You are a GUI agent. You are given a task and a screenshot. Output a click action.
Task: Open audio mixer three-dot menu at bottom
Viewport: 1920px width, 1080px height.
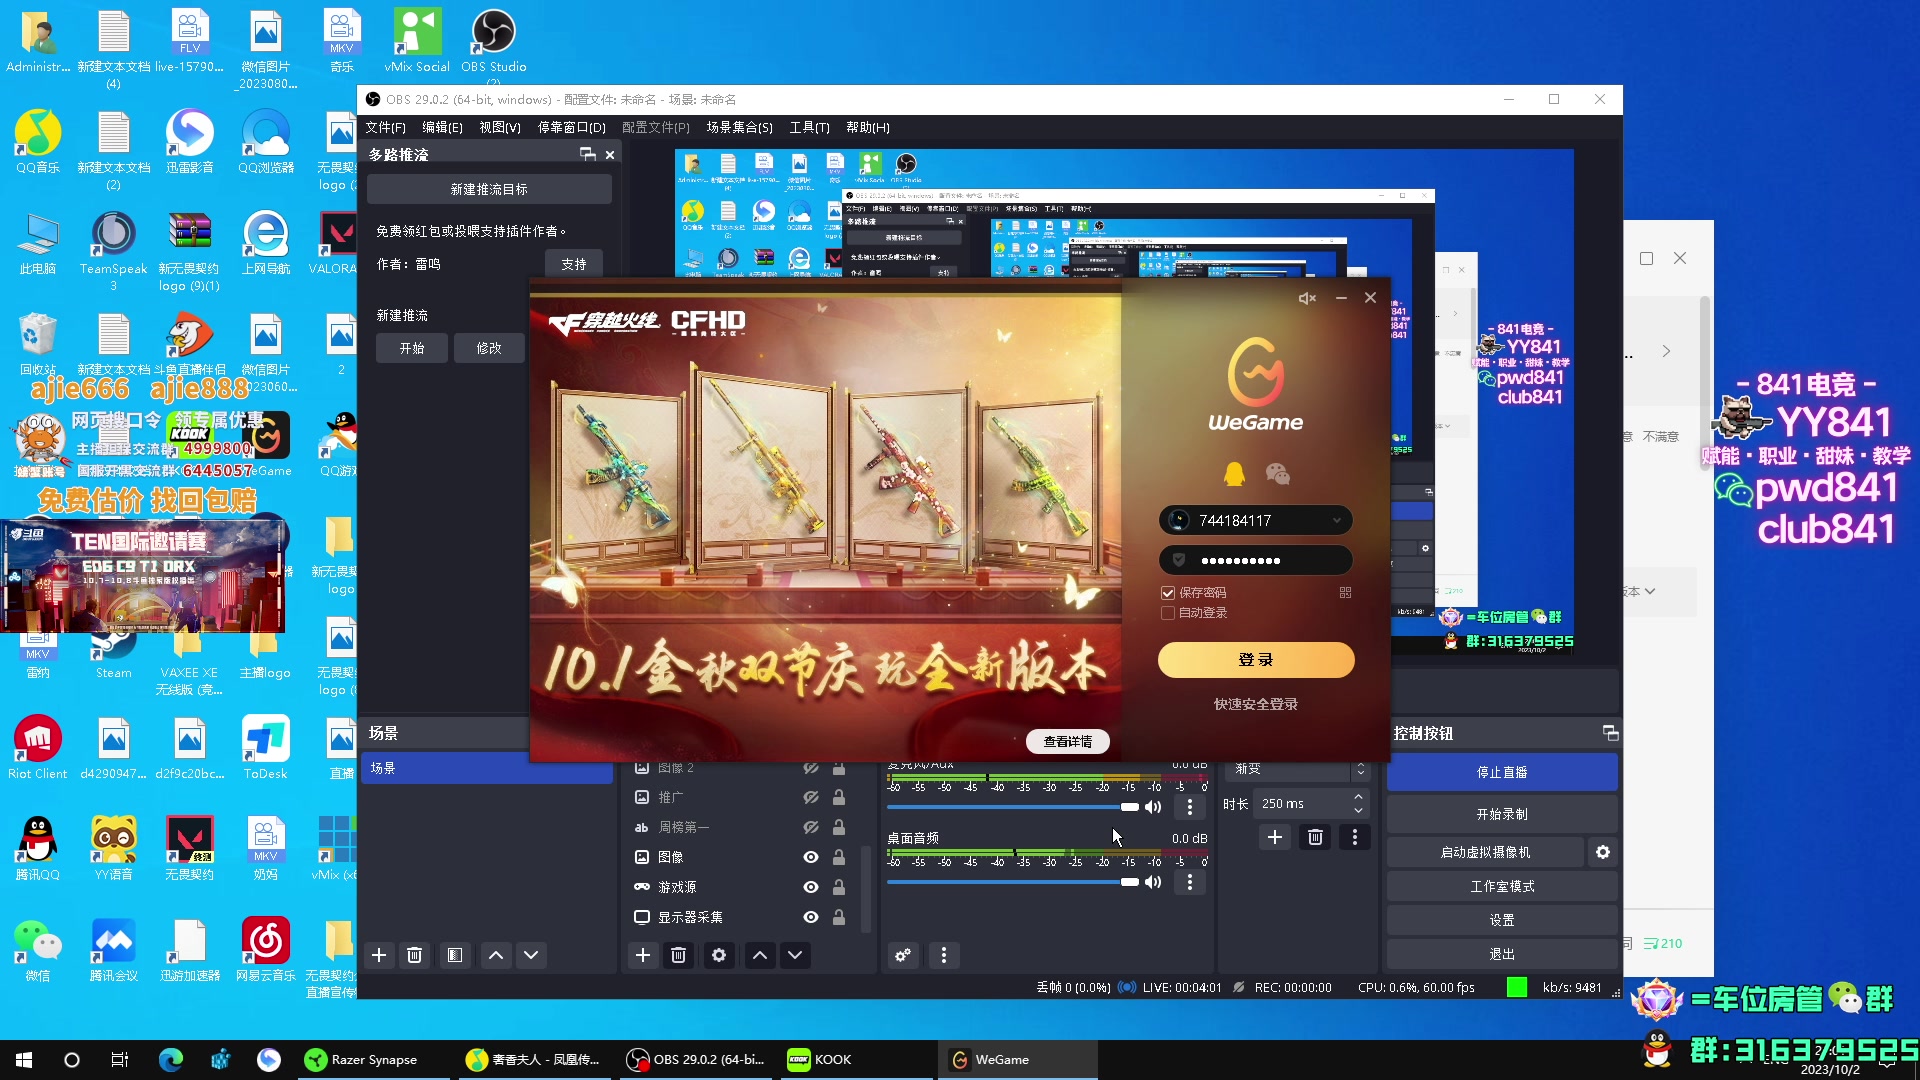click(944, 955)
